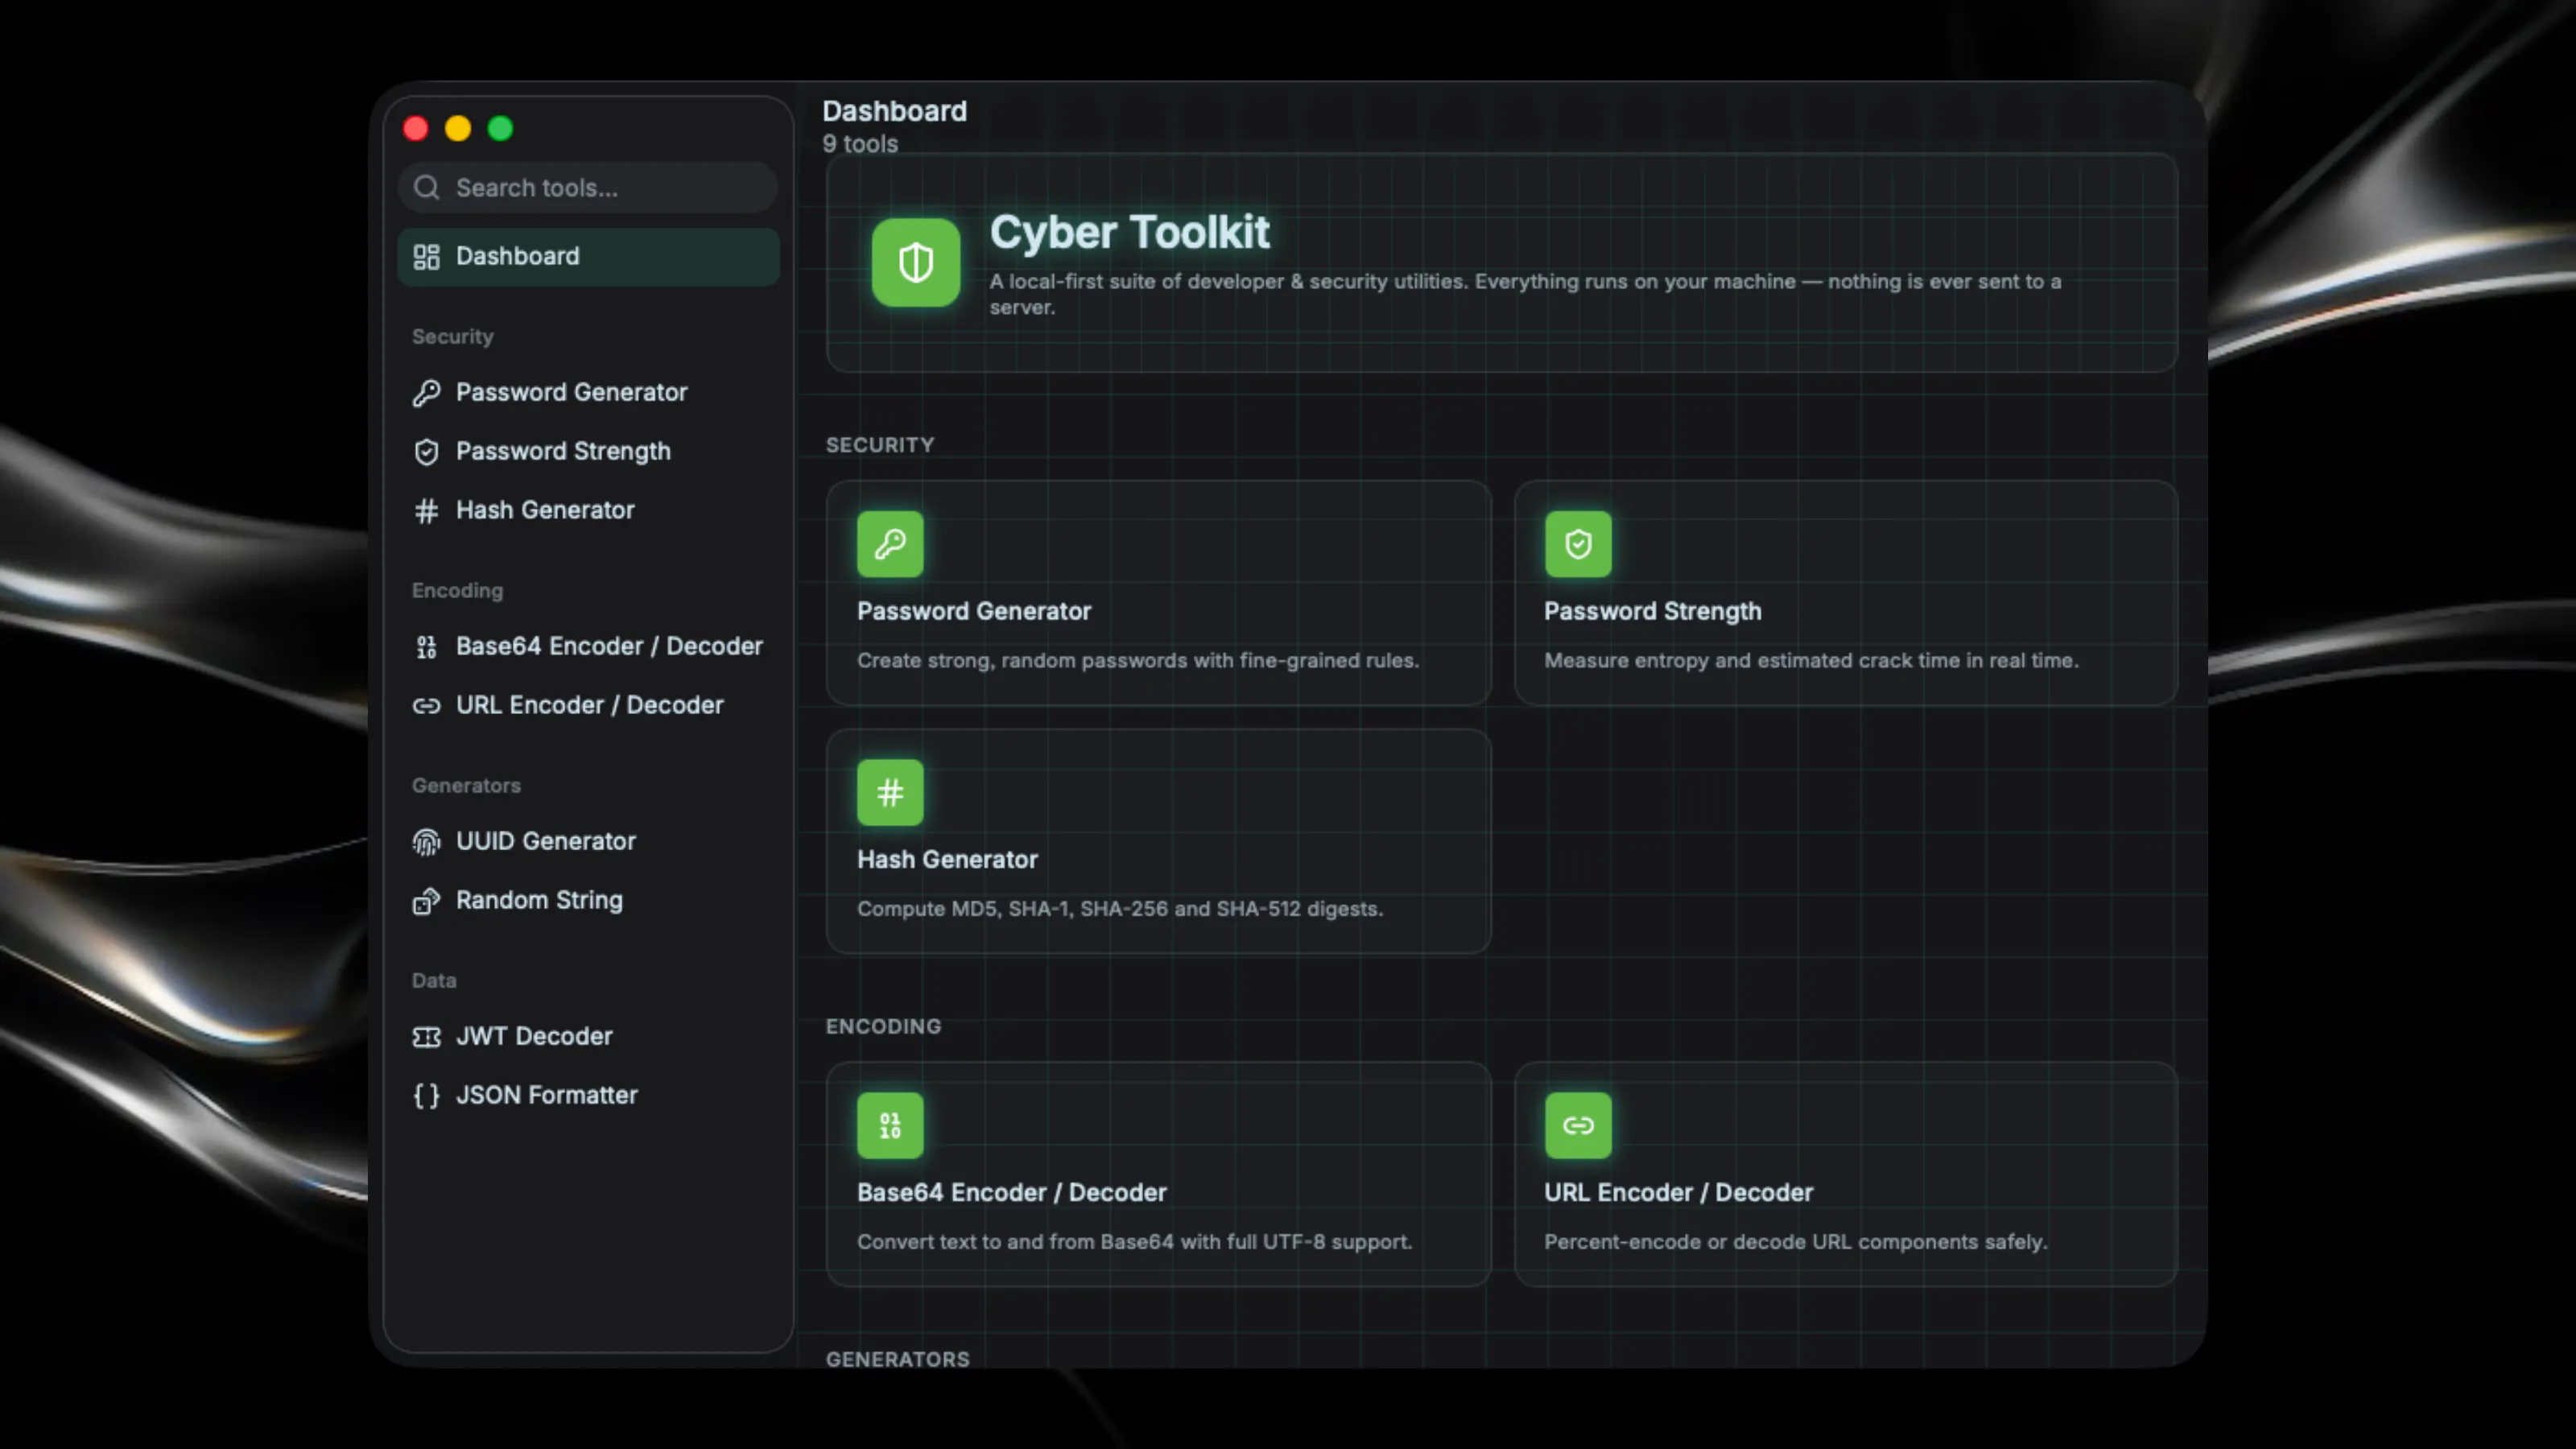Open JWT Decoder from the sidebar
This screenshot has height=1449, width=2576.
coord(588,1037)
